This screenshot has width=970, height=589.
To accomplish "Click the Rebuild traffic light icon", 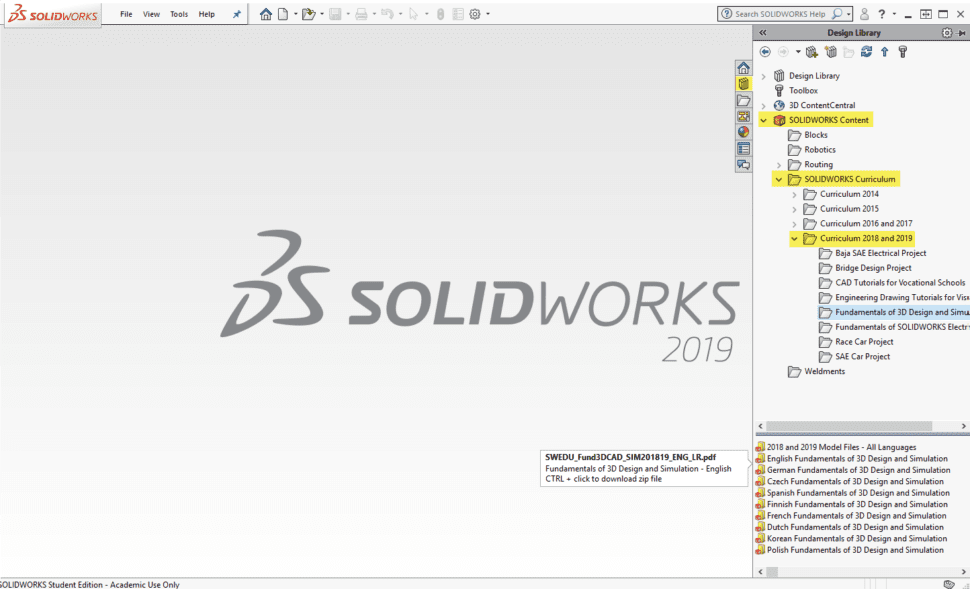I will tap(440, 14).
